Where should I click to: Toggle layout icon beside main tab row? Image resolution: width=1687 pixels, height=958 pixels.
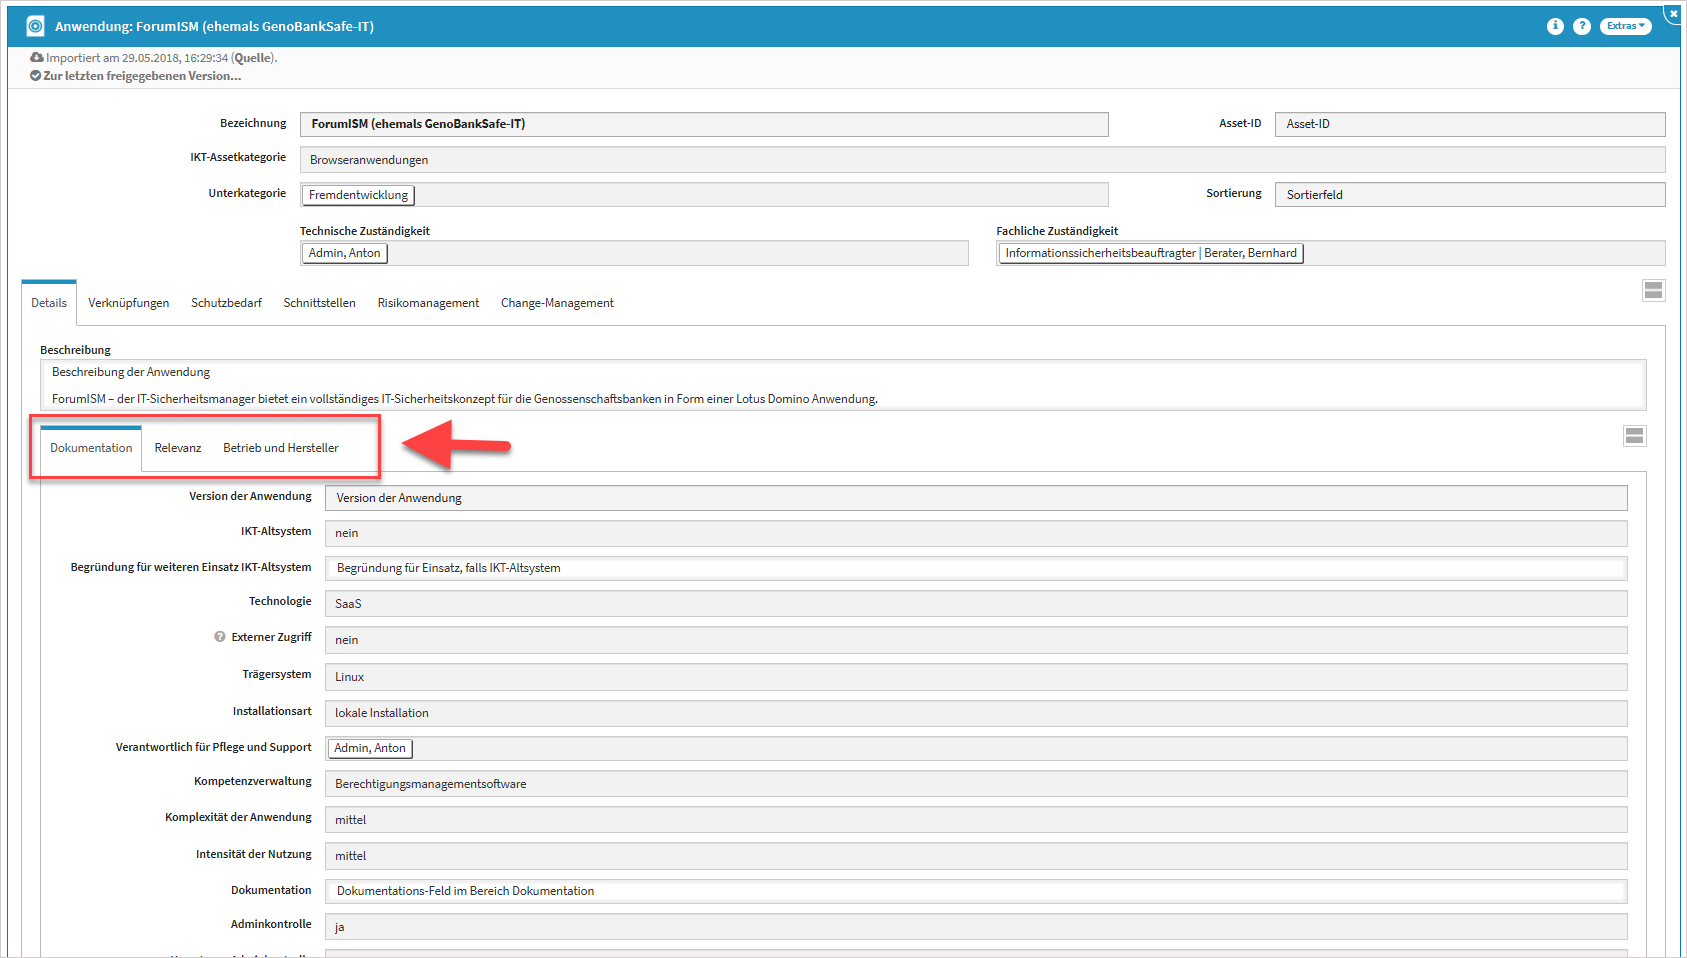tap(1653, 291)
